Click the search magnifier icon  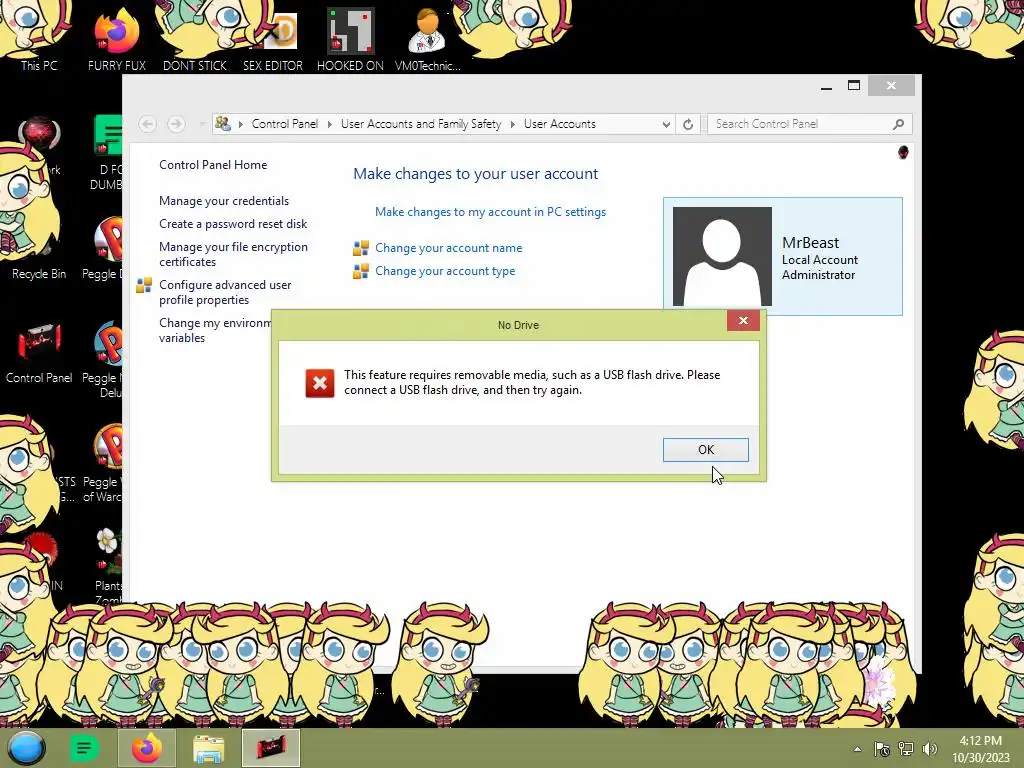(899, 124)
